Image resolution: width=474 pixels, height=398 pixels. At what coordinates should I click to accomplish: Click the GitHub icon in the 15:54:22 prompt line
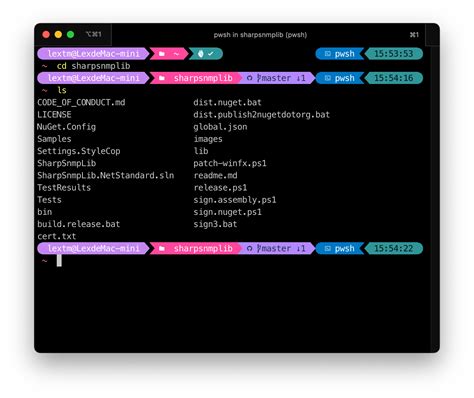click(x=250, y=249)
